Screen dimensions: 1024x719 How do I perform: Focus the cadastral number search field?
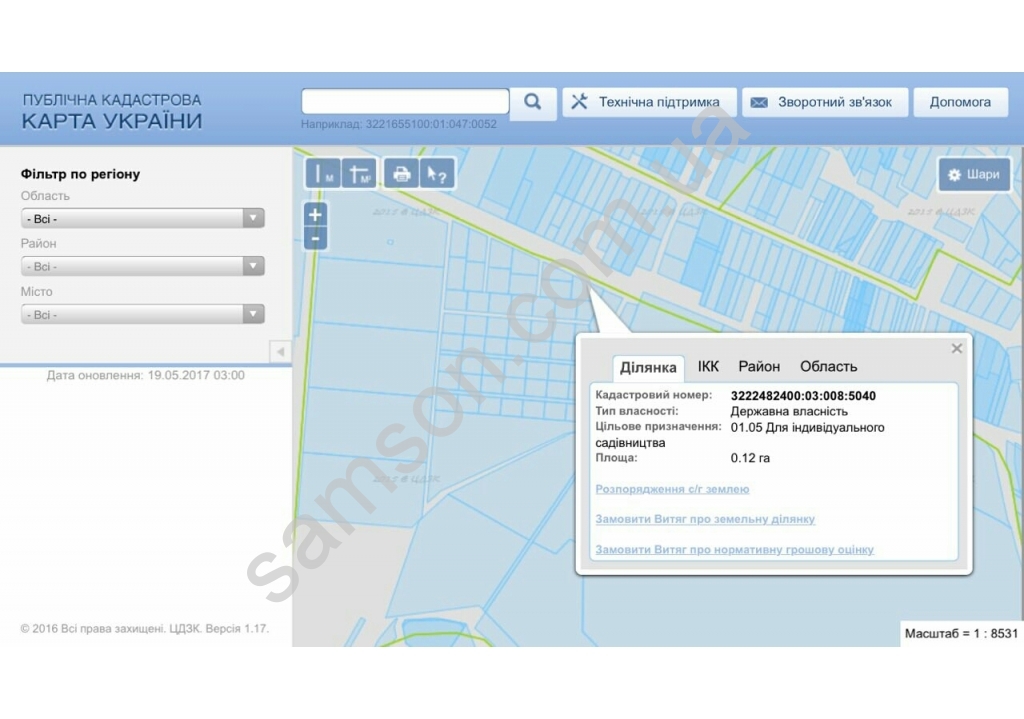tap(405, 102)
